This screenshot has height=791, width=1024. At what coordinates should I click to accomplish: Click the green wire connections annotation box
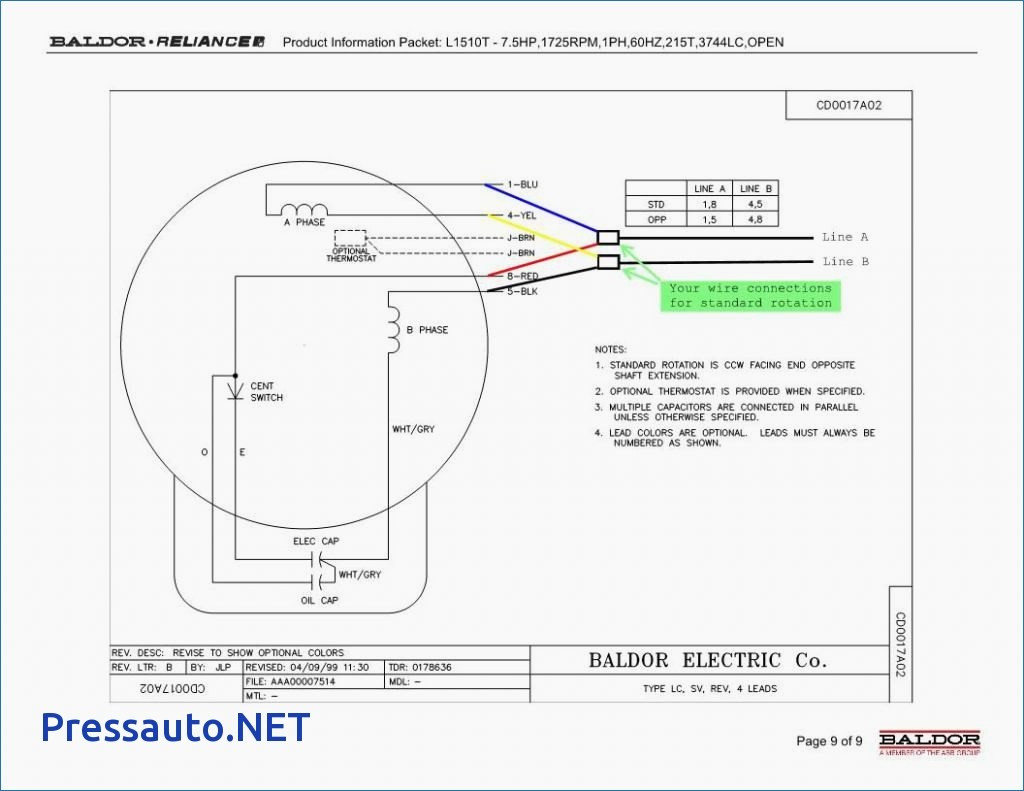750,295
